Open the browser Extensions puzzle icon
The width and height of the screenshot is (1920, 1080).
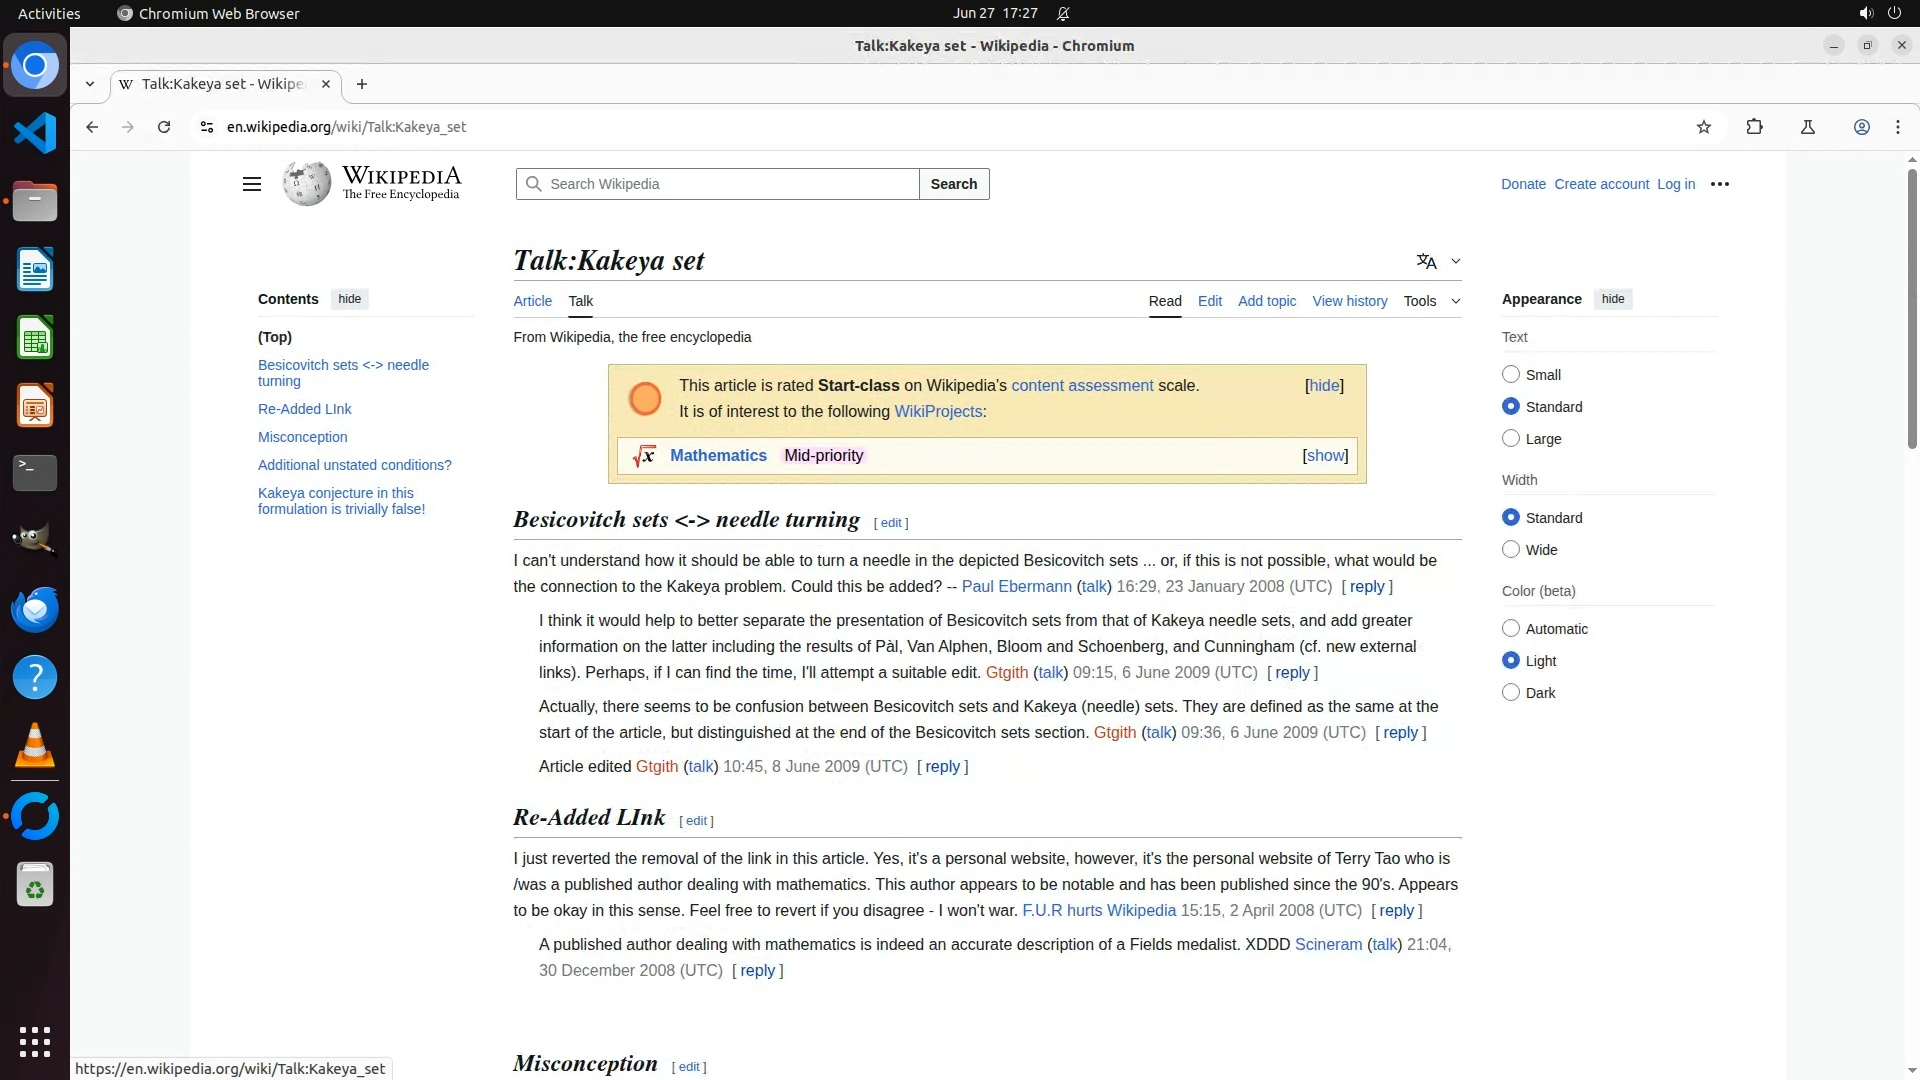point(1754,127)
